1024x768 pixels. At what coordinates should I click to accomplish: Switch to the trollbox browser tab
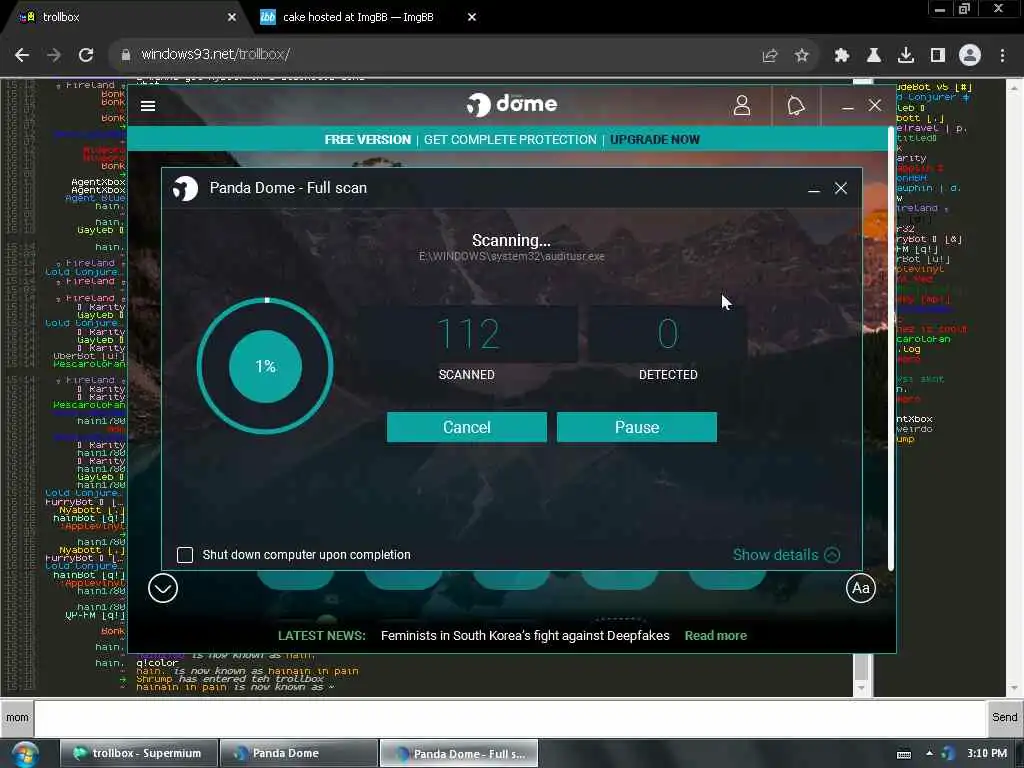click(x=124, y=17)
